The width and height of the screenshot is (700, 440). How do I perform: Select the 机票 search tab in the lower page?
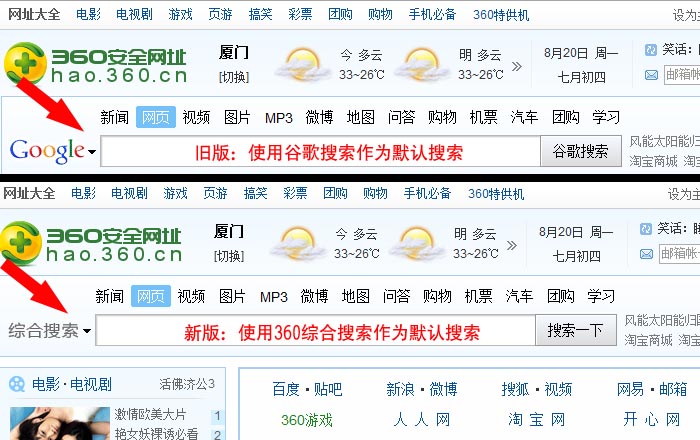(479, 296)
